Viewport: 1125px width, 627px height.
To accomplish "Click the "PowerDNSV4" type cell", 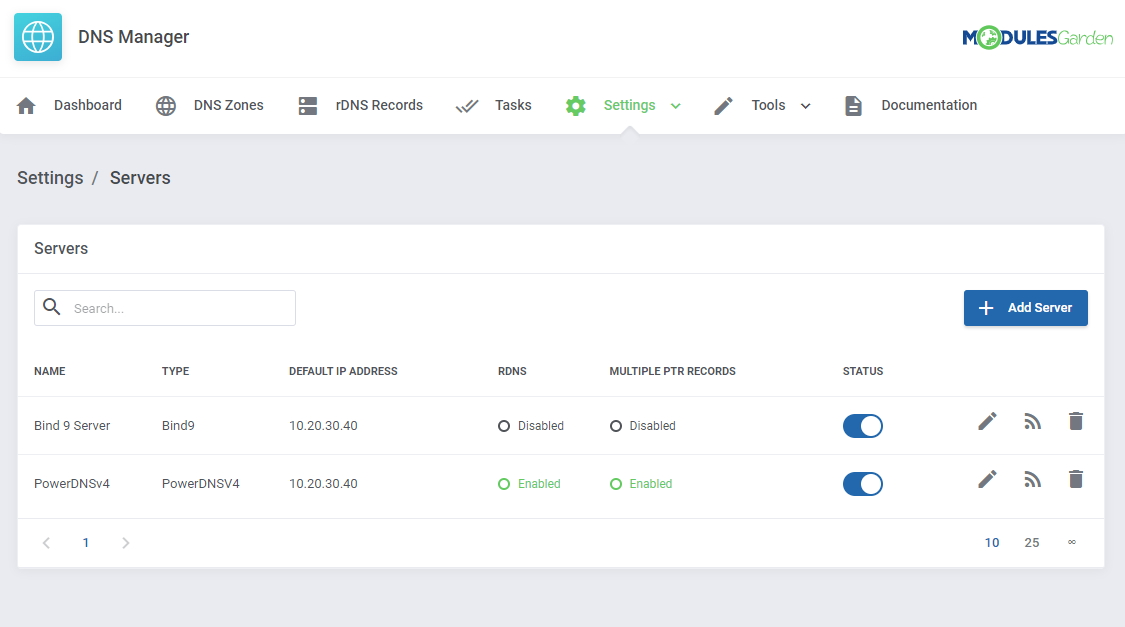I will point(200,484).
